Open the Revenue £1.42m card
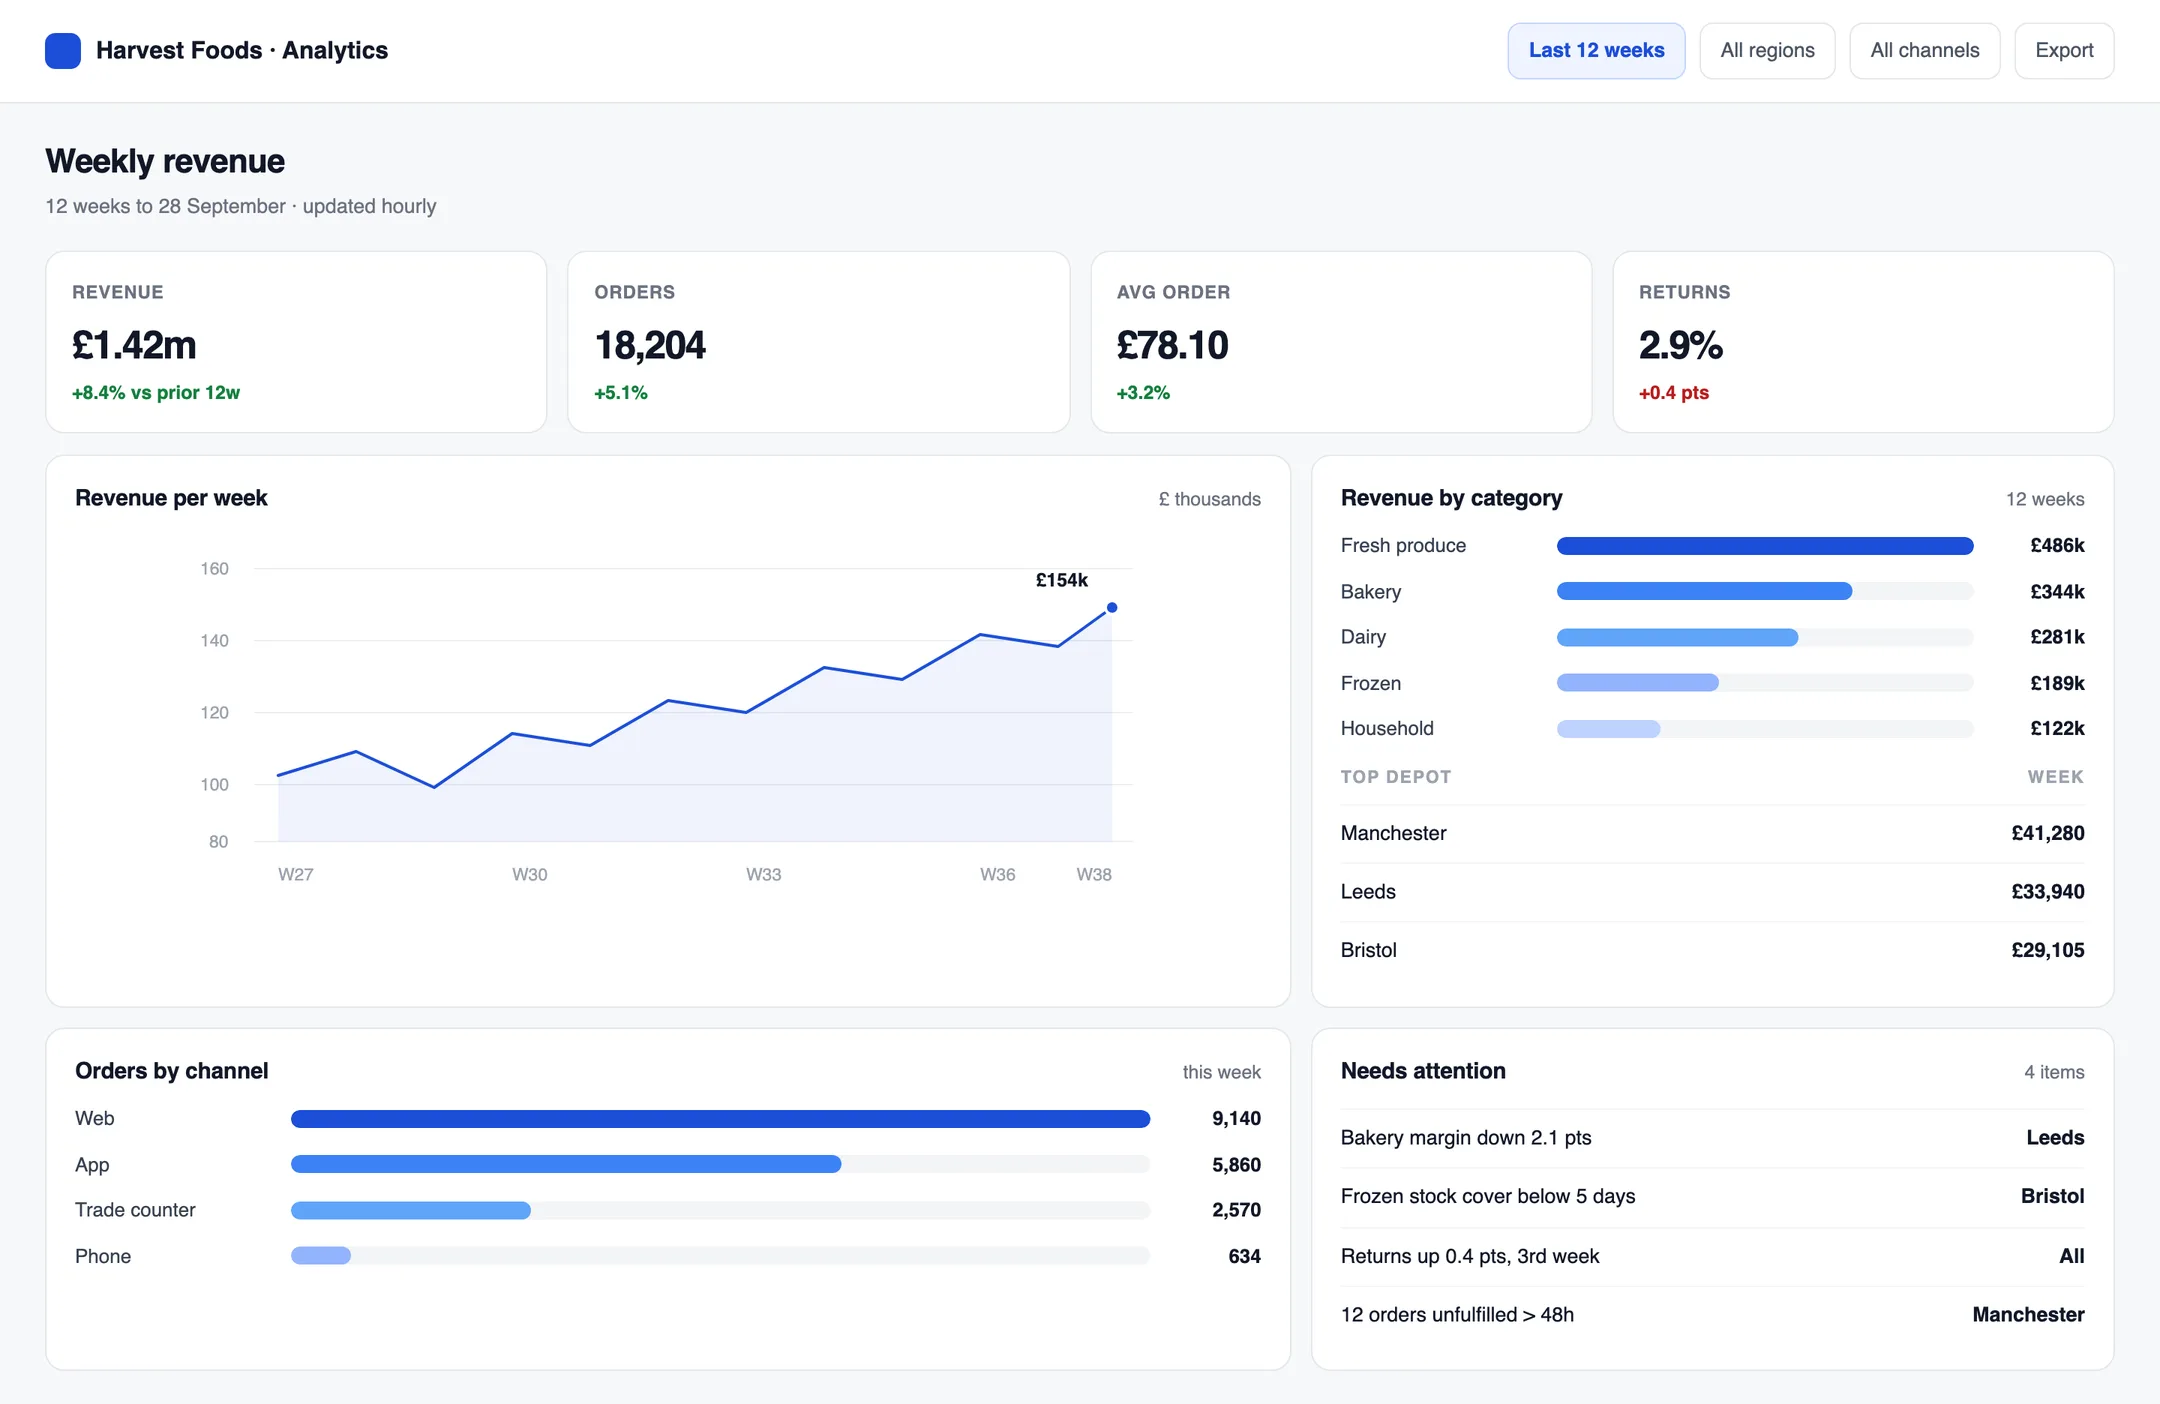The width and height of the screenshot is (2160, 1404). point(296,342)
